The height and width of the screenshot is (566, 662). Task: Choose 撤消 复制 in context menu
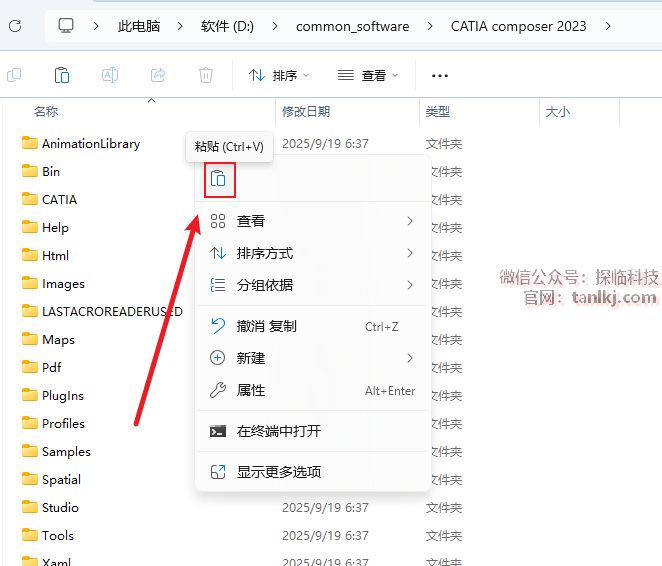[313, 326]
